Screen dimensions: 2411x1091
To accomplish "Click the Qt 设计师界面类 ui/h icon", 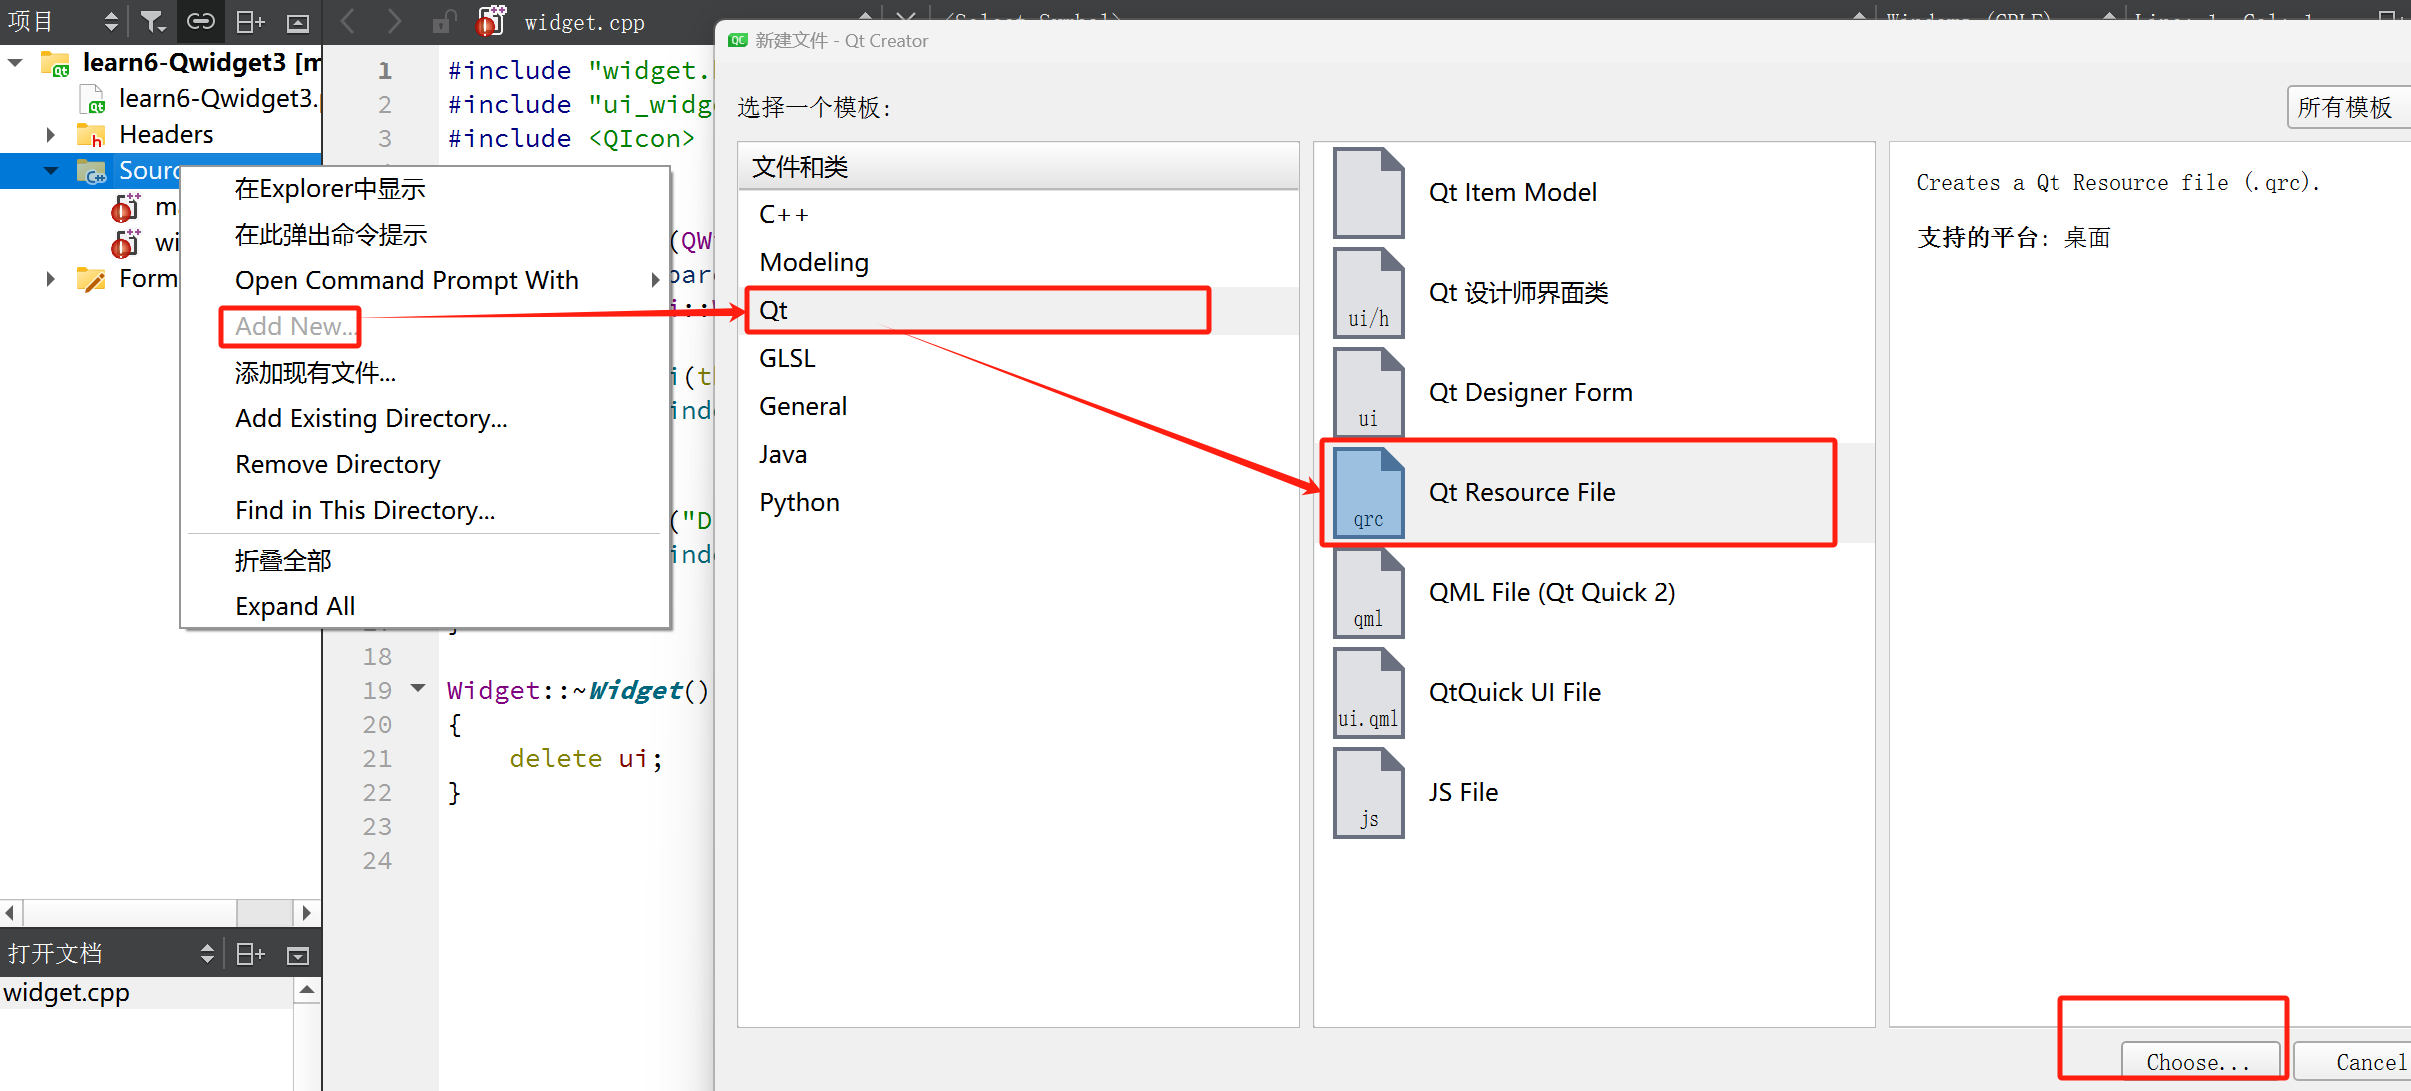I will [1368, 293].
